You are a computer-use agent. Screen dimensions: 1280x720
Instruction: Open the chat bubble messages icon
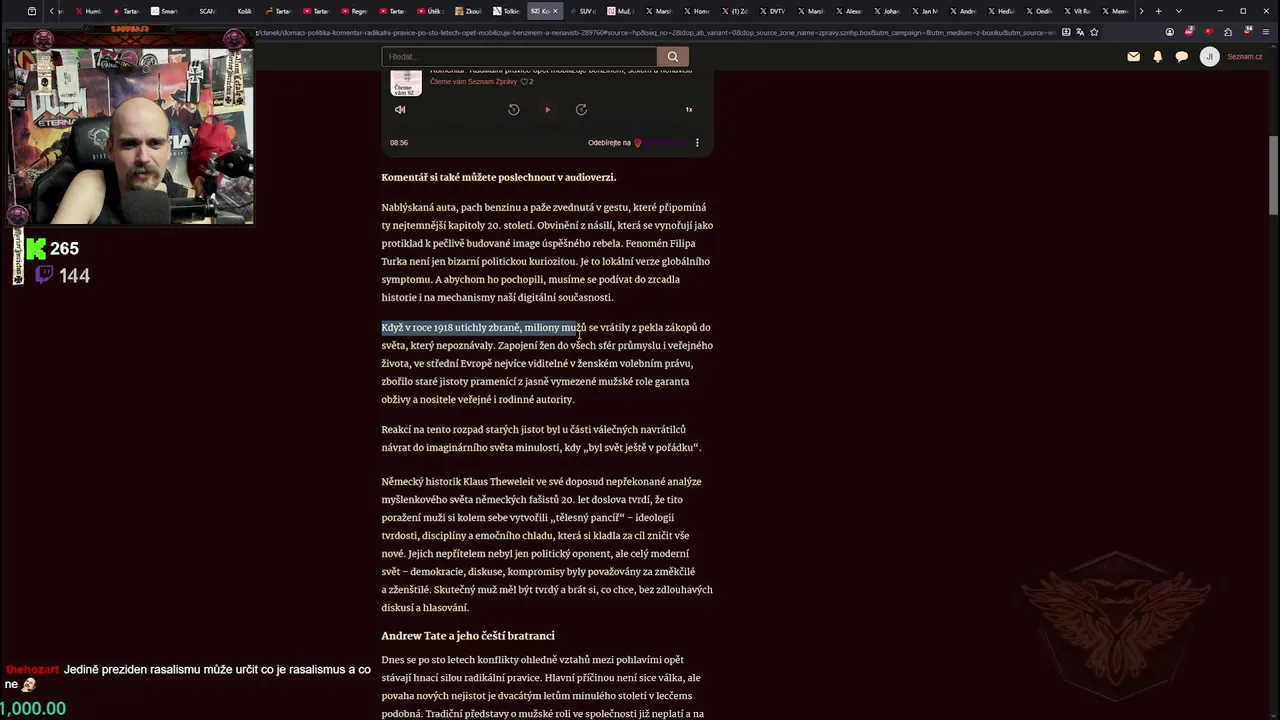1181,57
